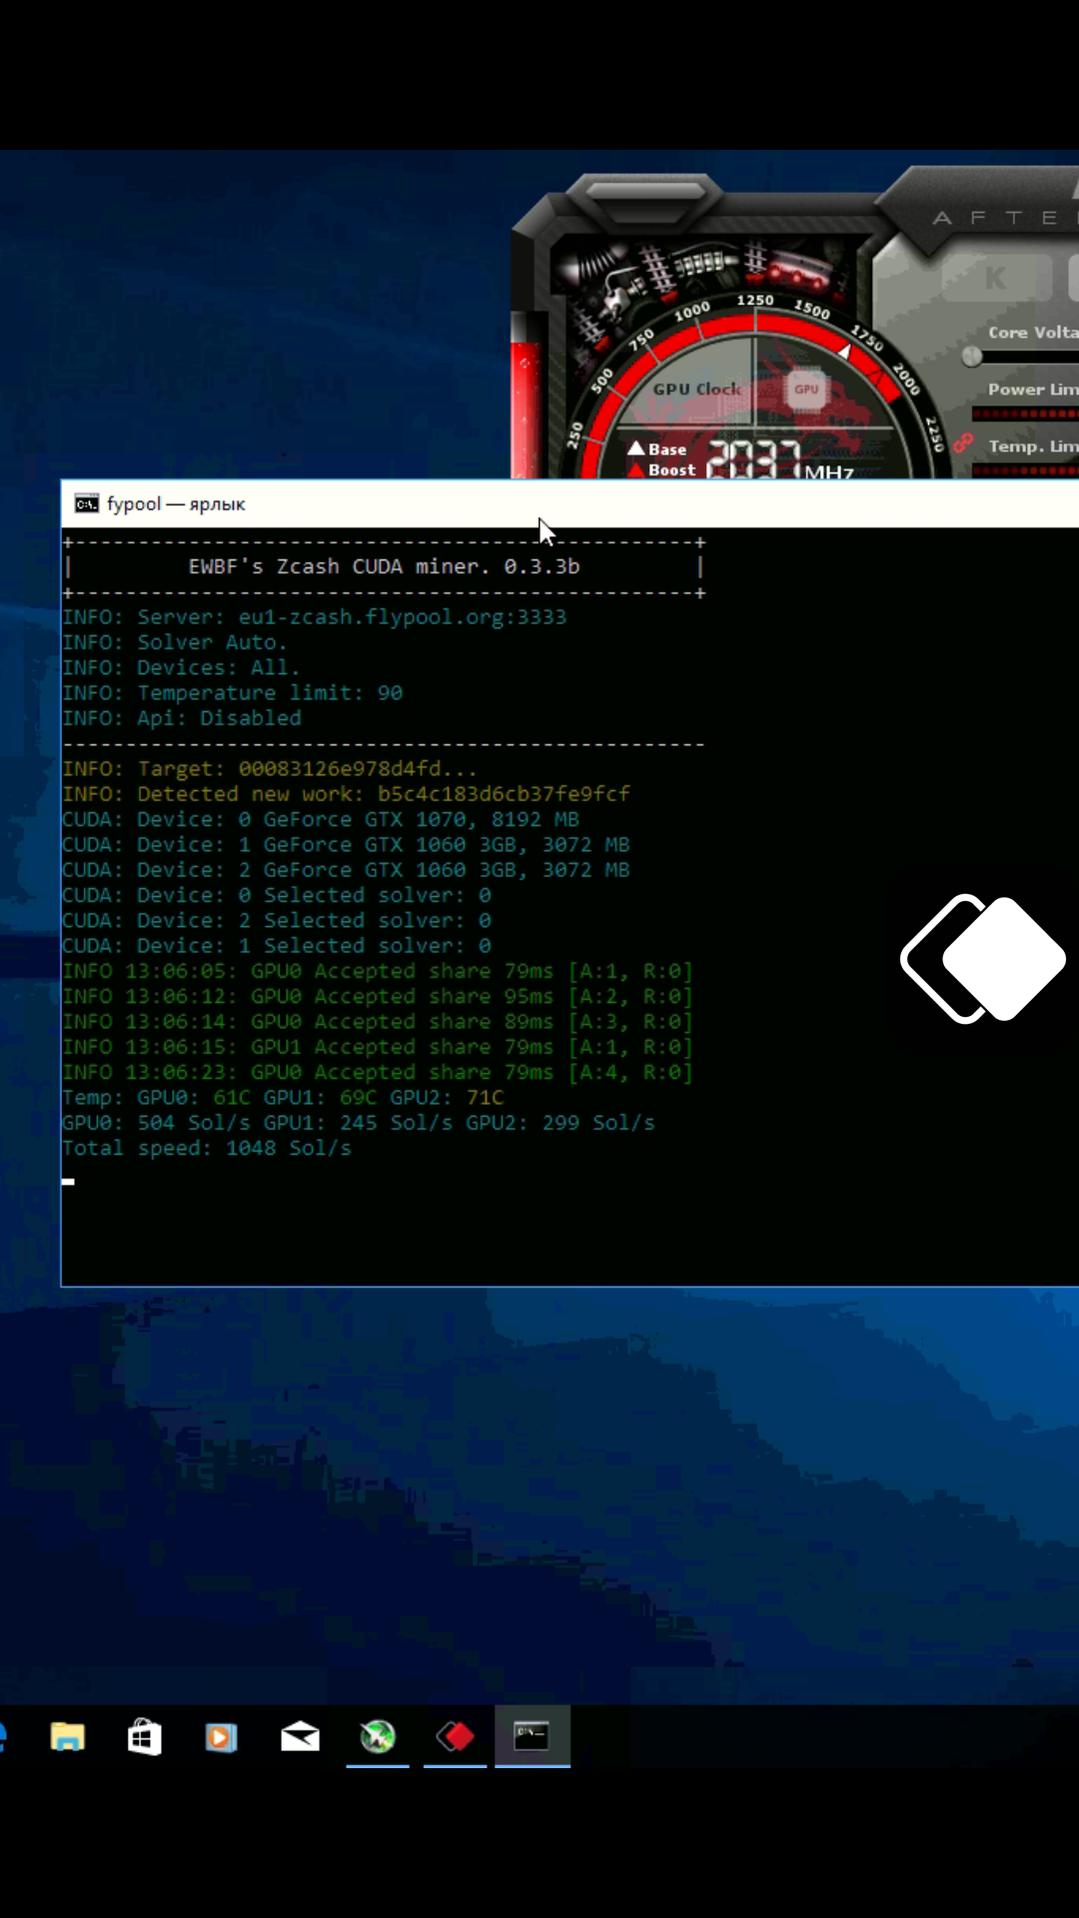Click 'INFO: Target: 00083126e978d4fd...' line
The width and height of the screenshot is (1079, 1918).
pyautogui.click(x=270, y=768)
